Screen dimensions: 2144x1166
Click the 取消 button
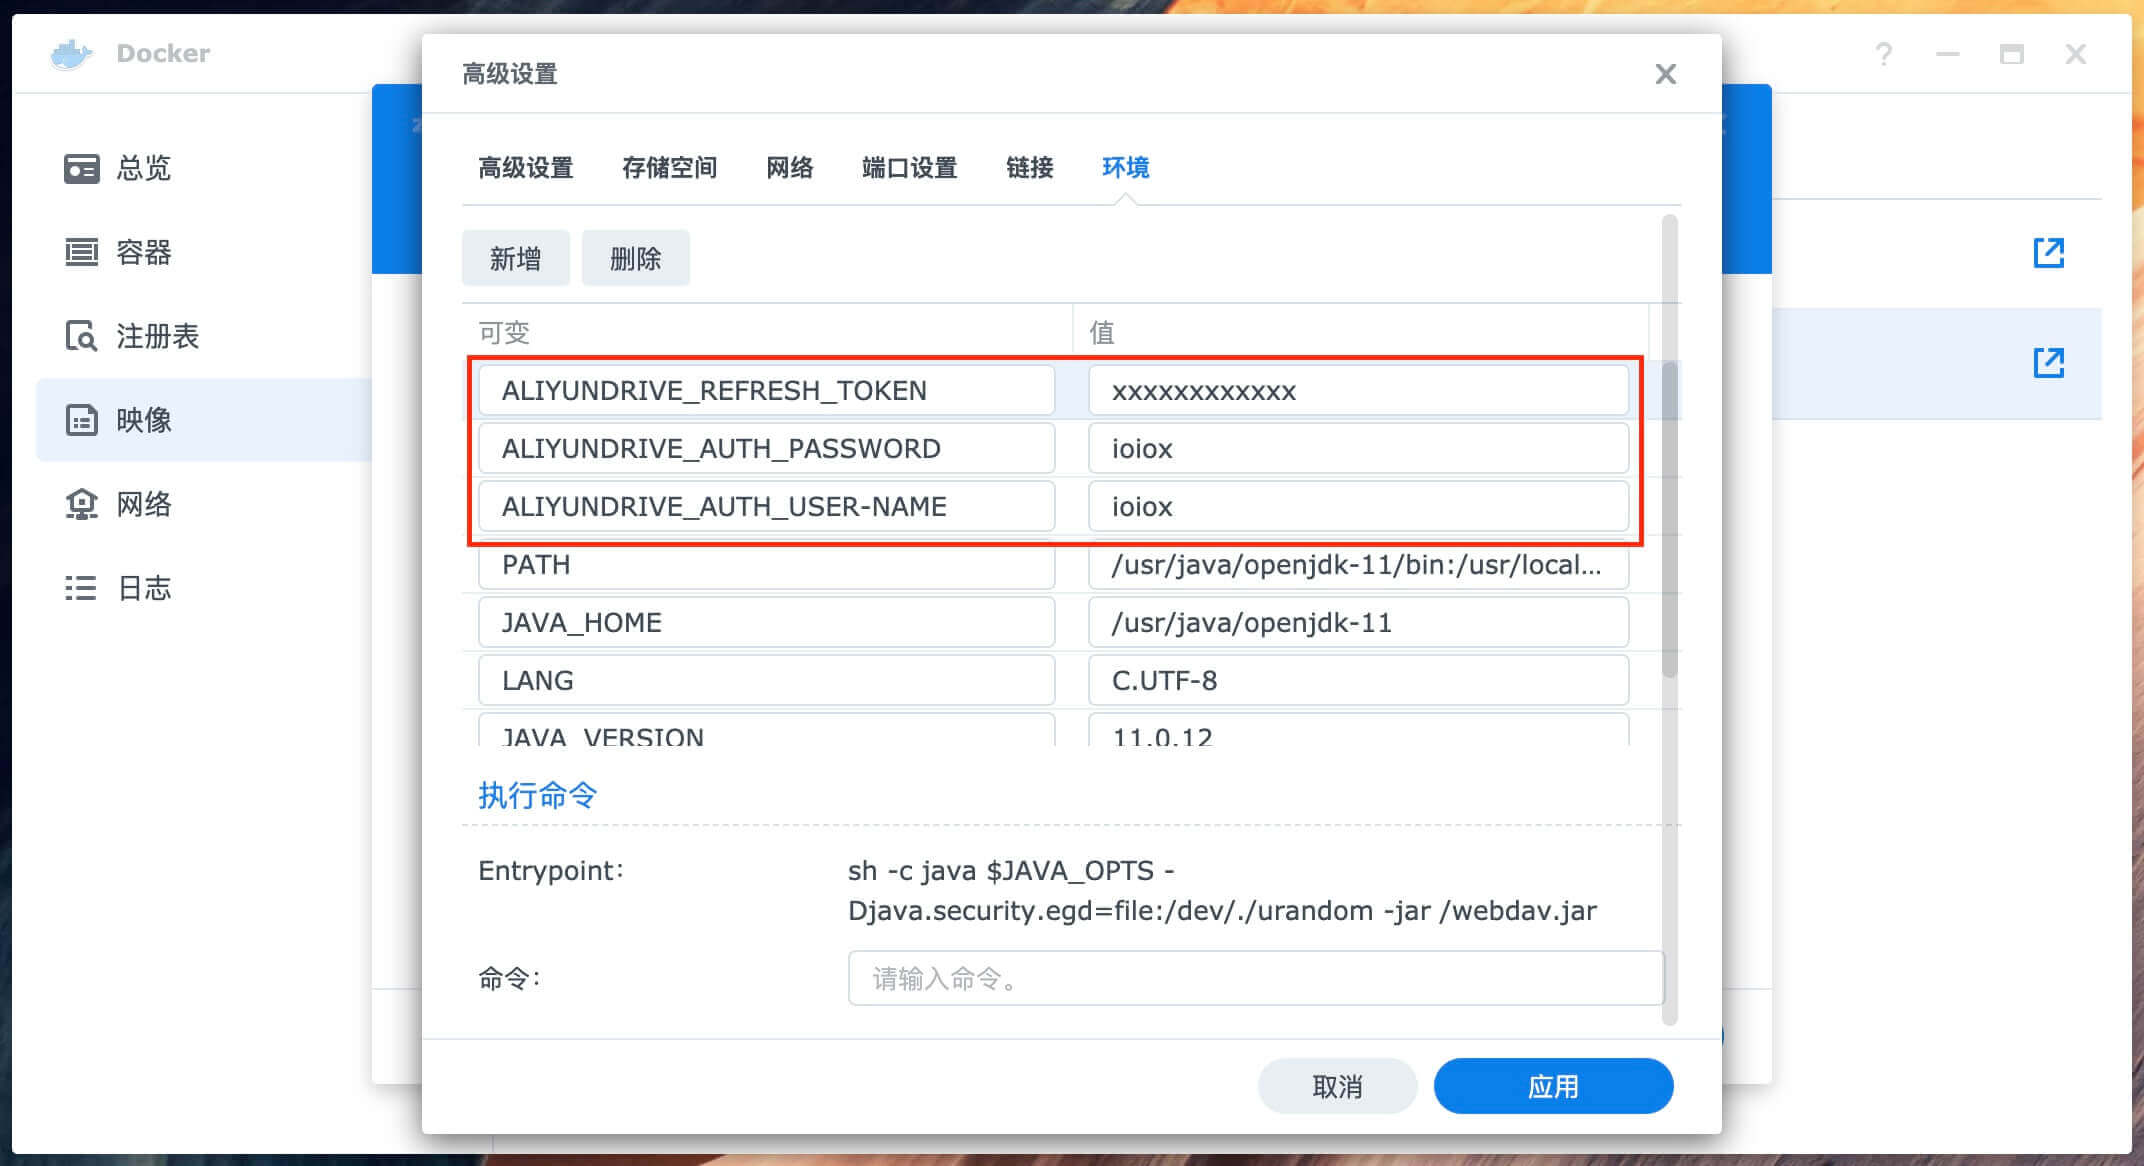[1338, 1086]
